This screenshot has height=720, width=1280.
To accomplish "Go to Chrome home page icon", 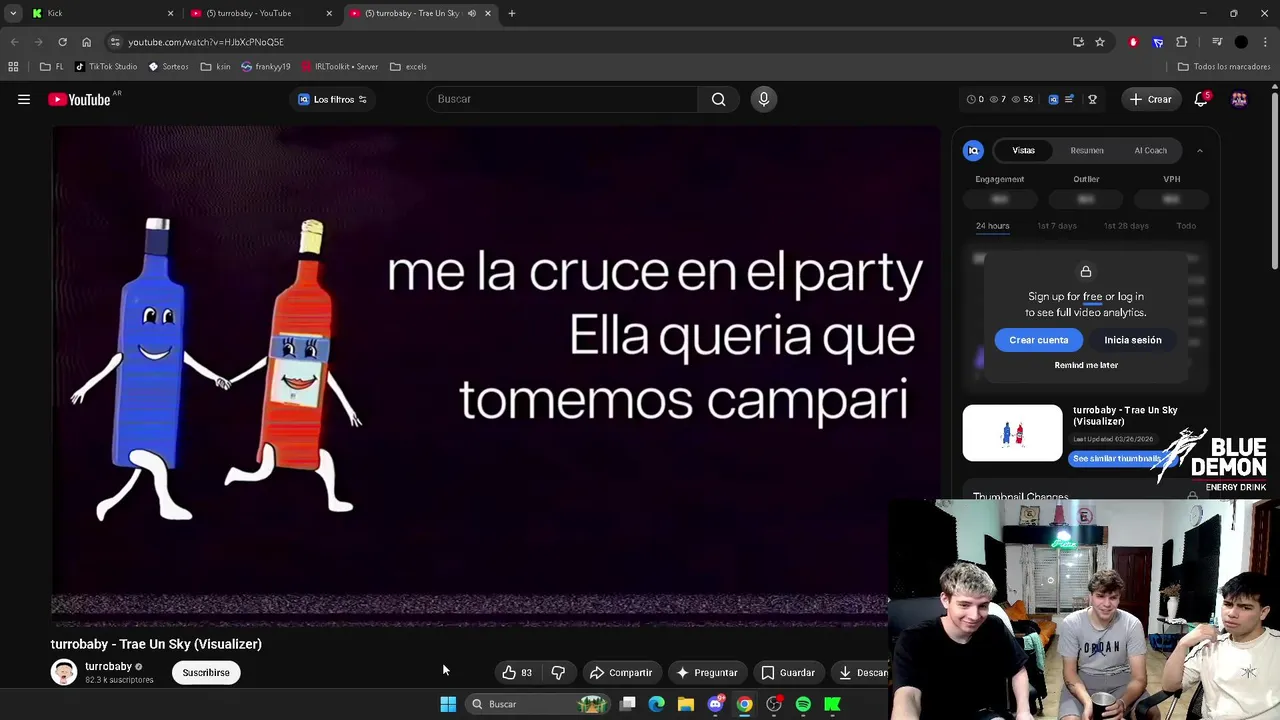I will (86, 42).
